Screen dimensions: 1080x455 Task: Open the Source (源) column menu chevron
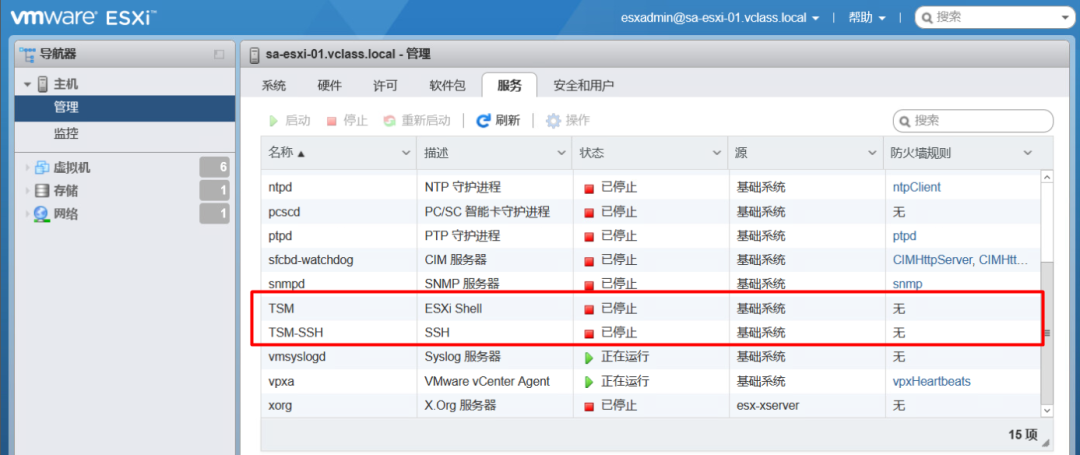[873, 152]
